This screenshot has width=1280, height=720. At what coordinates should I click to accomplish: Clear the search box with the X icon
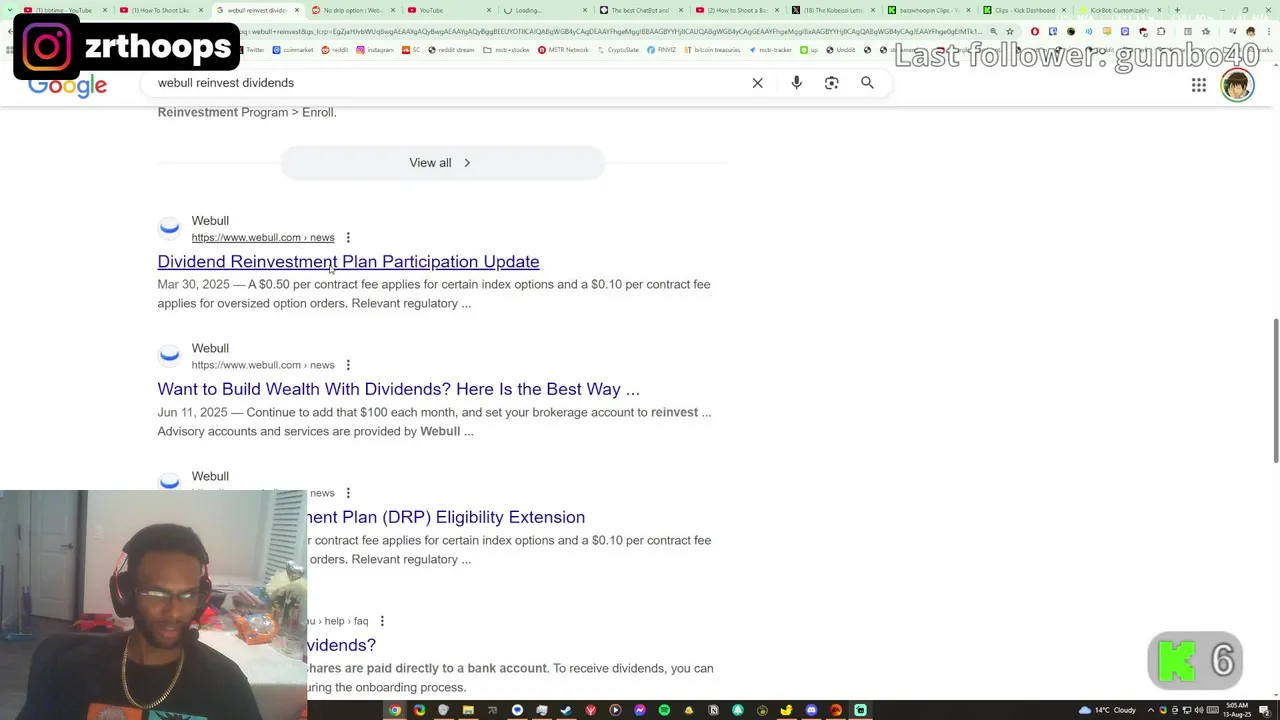point(757,83)
